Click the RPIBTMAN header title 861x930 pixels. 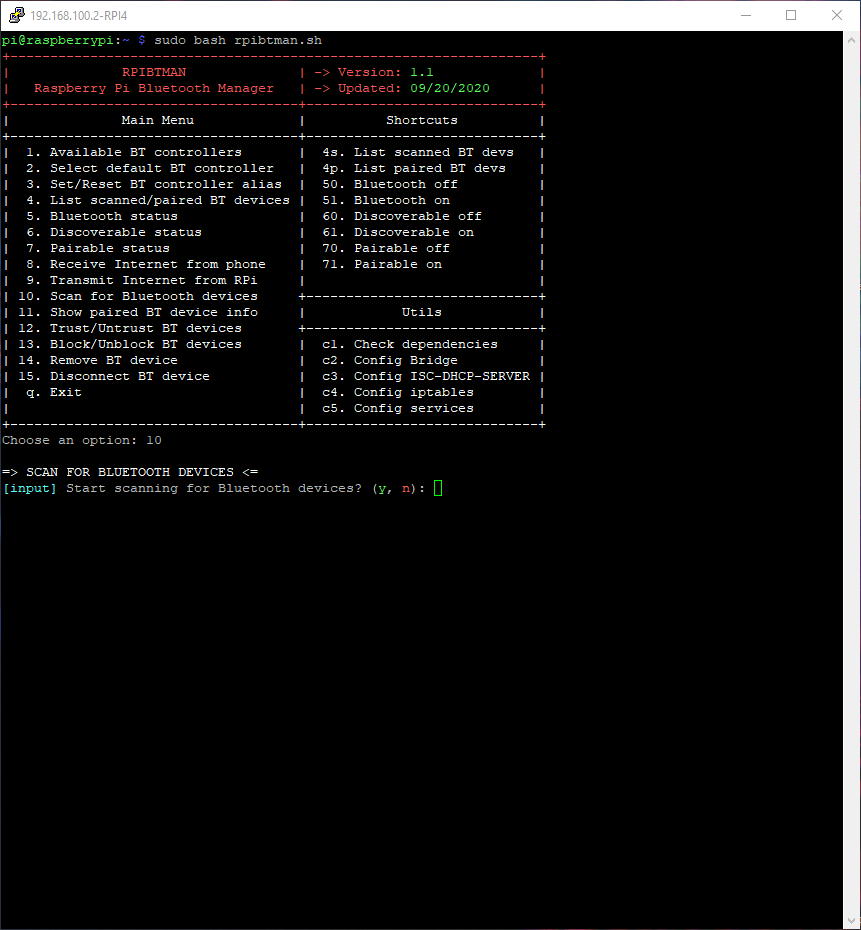pyautogui.click(x=154, y=72)
